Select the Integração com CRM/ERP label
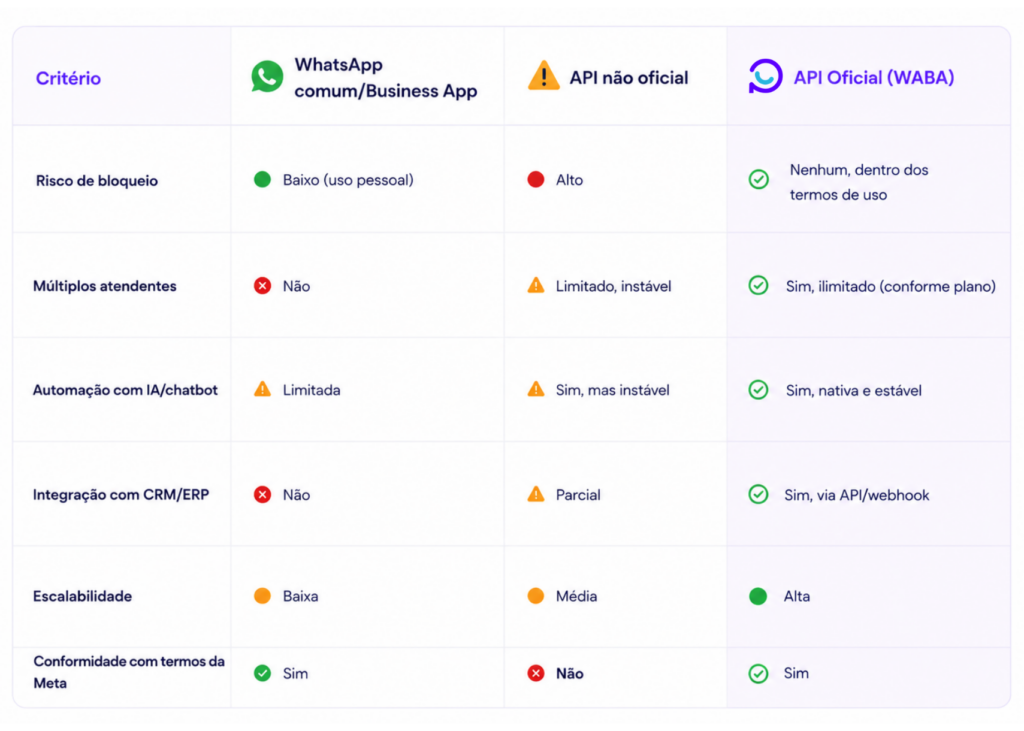1024x731 pixels. pos(121,495)
